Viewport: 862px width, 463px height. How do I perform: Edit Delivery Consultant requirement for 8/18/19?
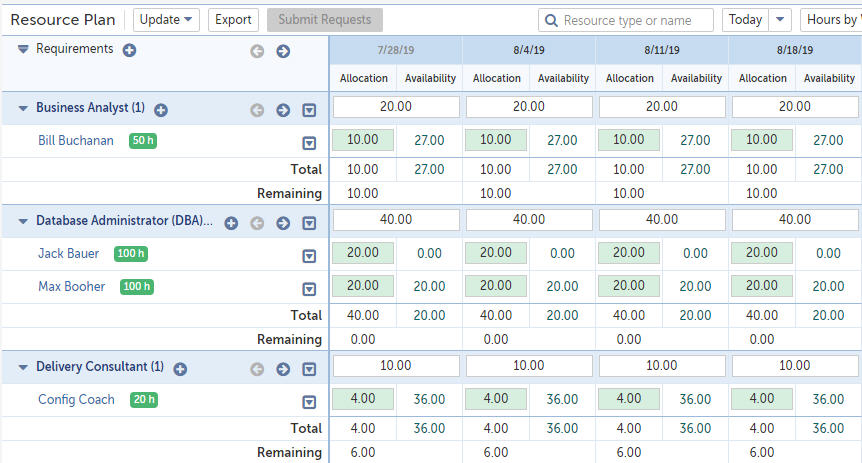pyautogui.click(x=795, y=366)
